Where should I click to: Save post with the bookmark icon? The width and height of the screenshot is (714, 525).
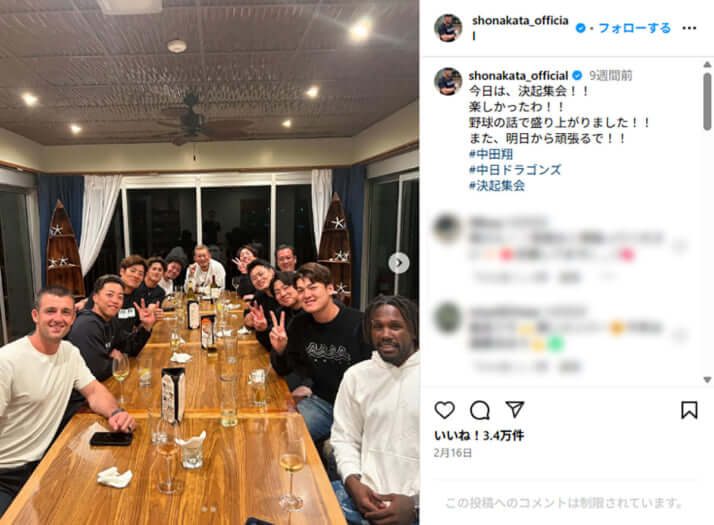(x=689, y=410)
